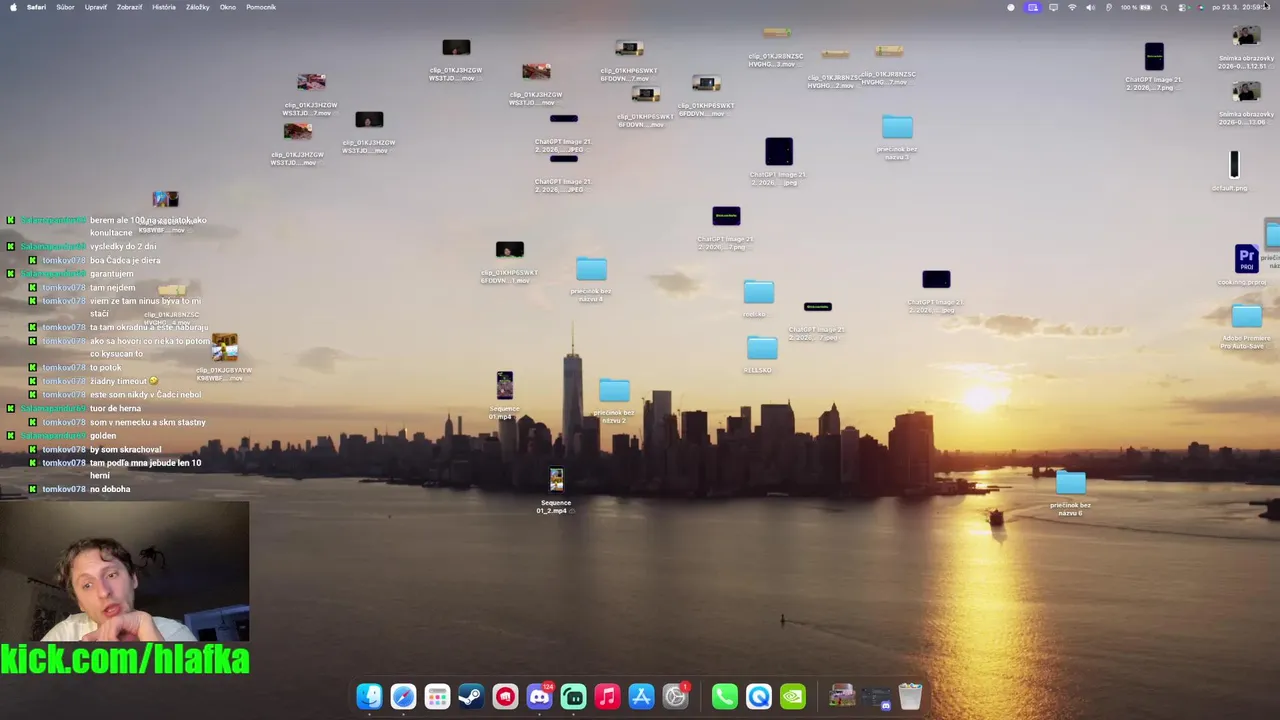The image size is (1280, 720).
Task: Click the streamer webcam overlay
Action: (x=125, y=571)
